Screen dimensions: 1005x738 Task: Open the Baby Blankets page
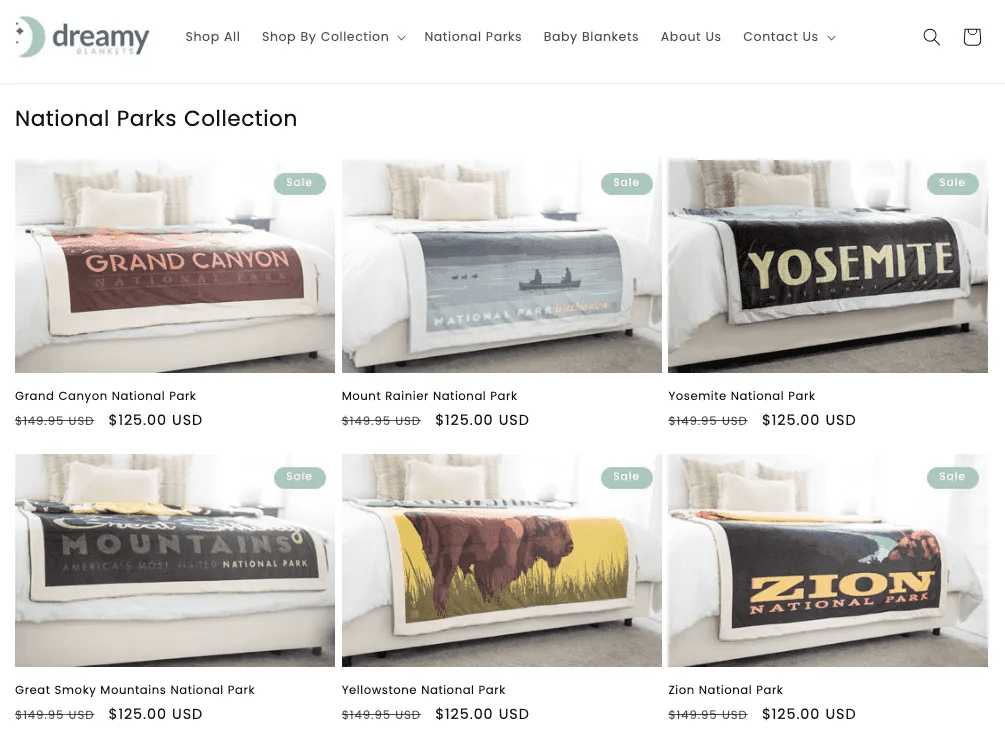pos(591,37)
